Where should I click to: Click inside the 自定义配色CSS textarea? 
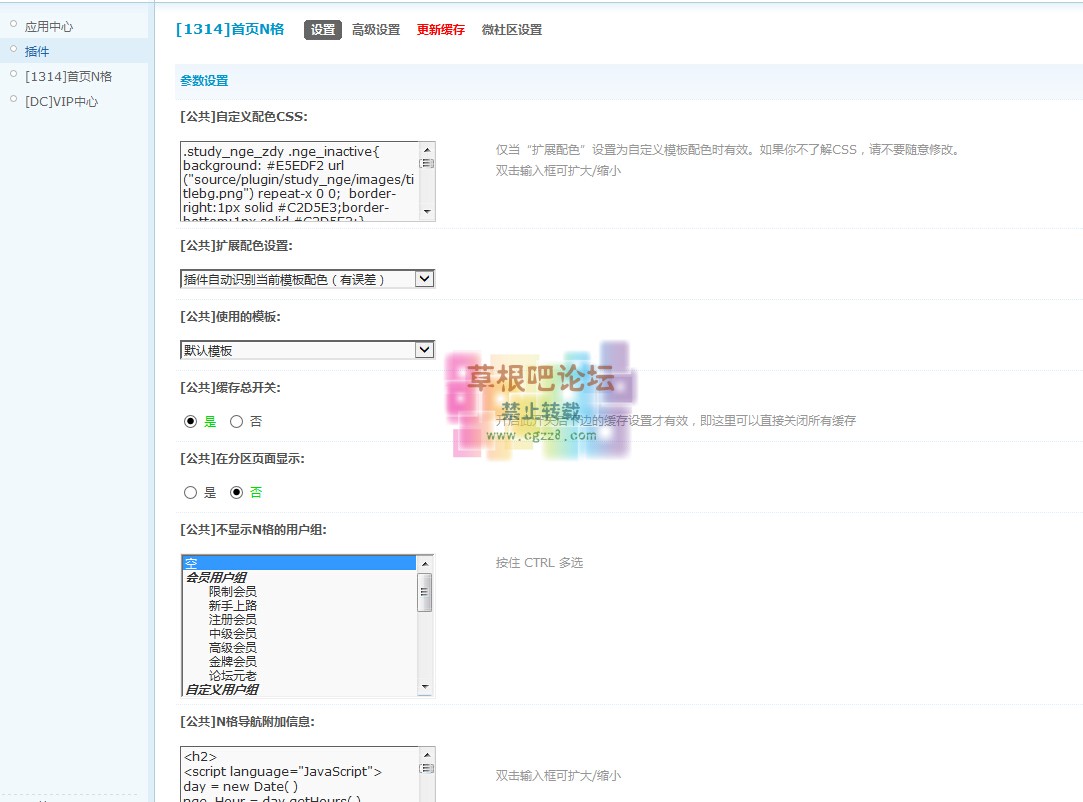point(300,181)
